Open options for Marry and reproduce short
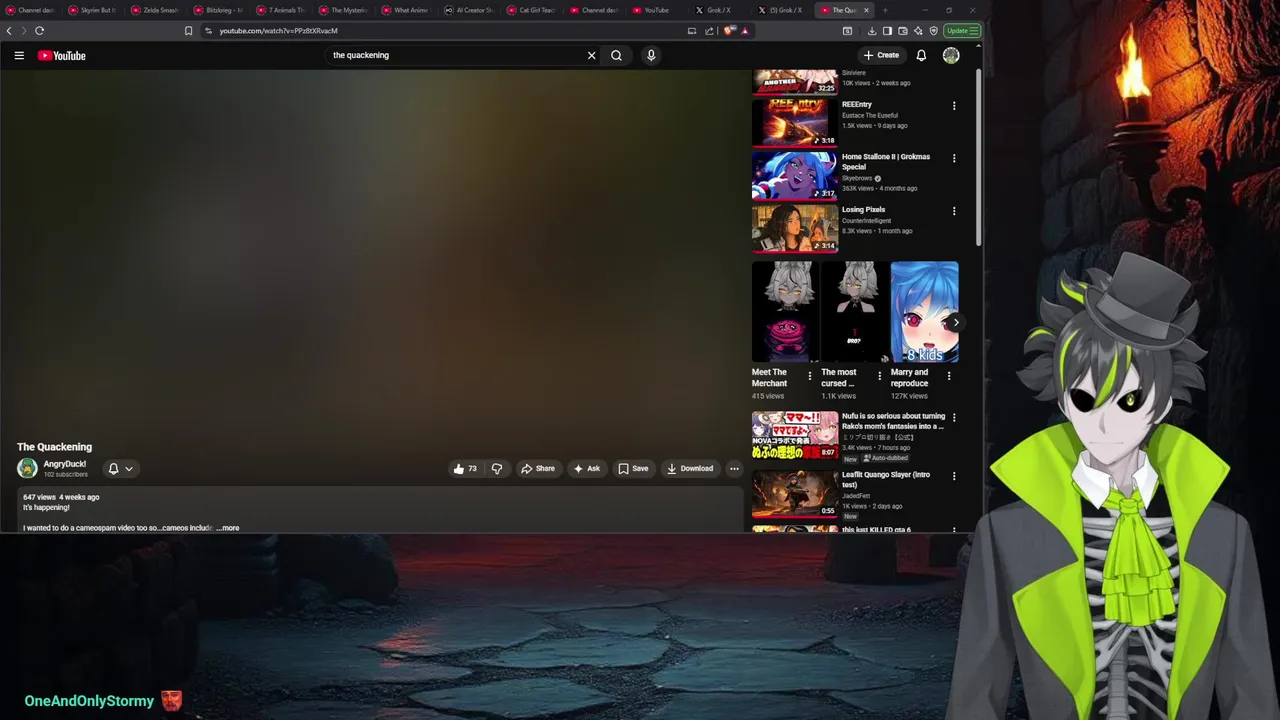This screenshot has width=1280, height=720. click(x=949, y=376)
